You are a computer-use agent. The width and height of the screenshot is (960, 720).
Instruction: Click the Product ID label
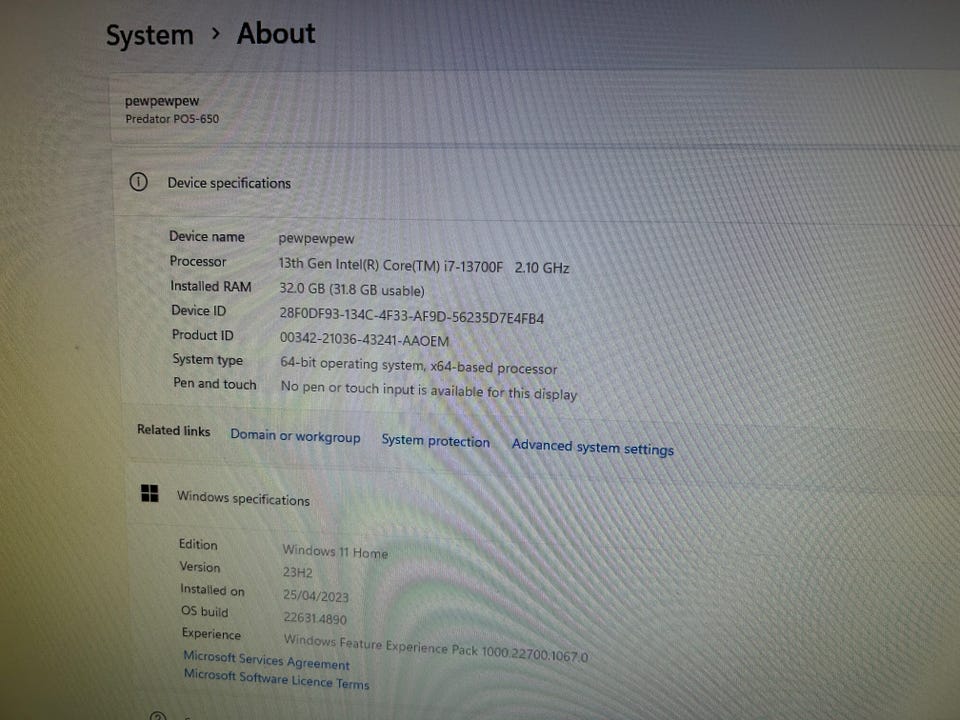202,336
